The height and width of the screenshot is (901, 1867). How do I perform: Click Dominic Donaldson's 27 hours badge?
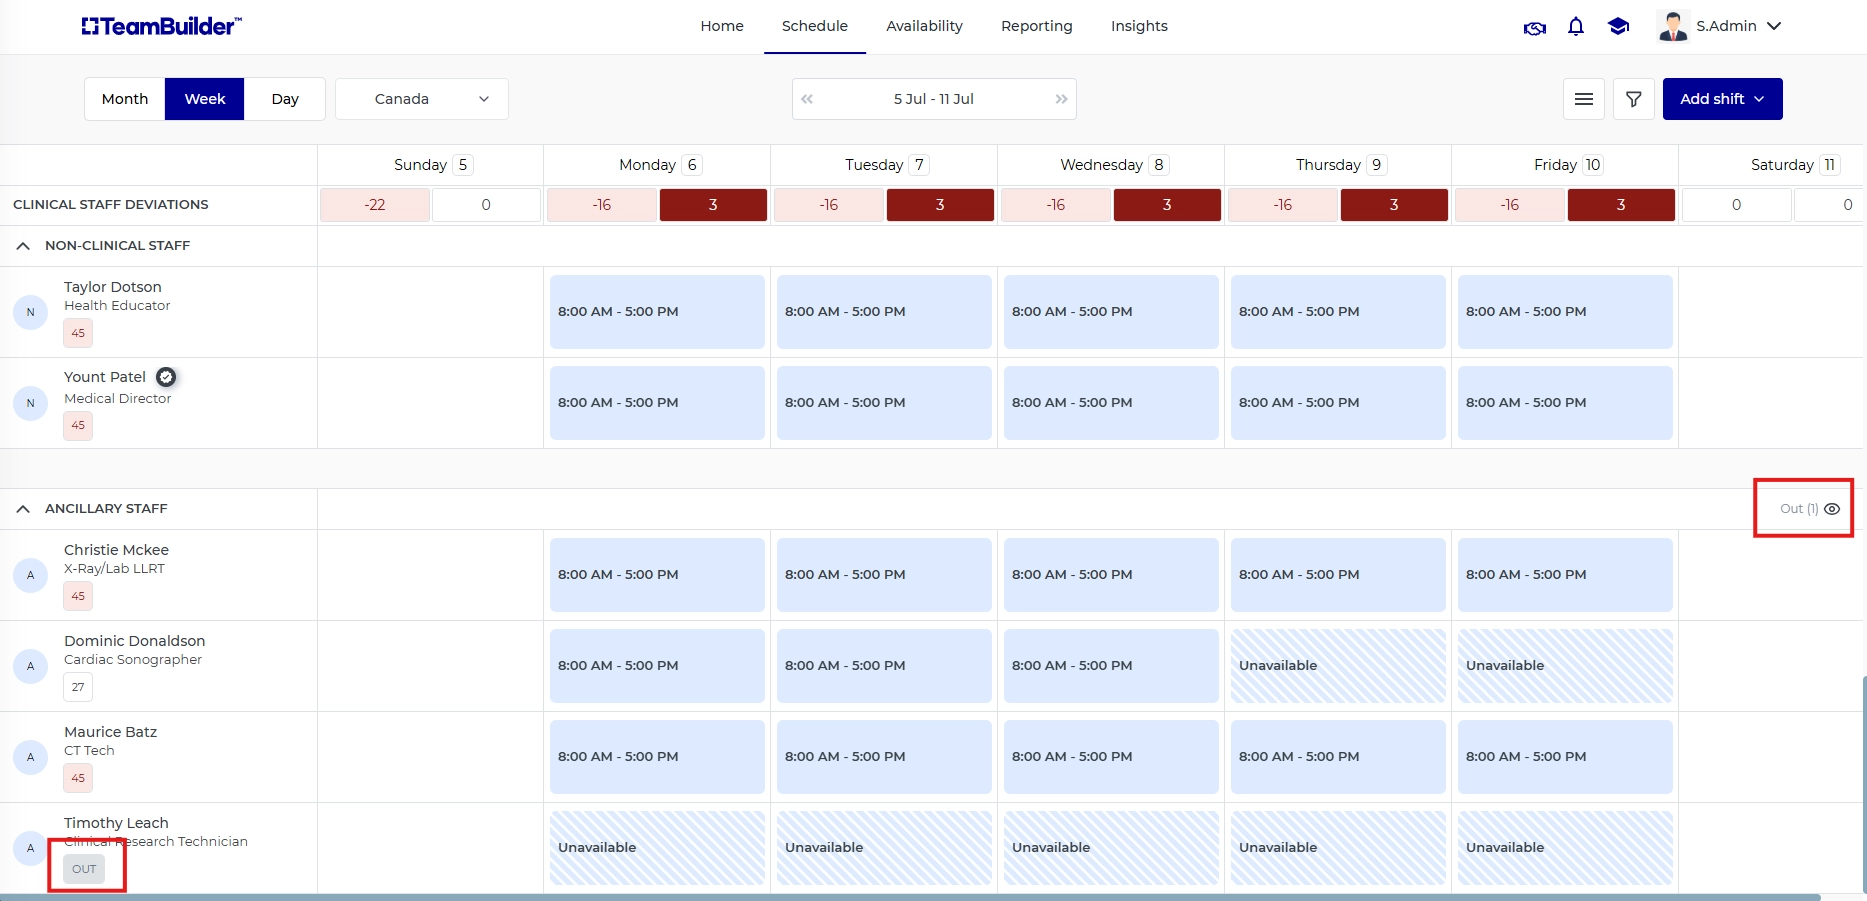78,687
